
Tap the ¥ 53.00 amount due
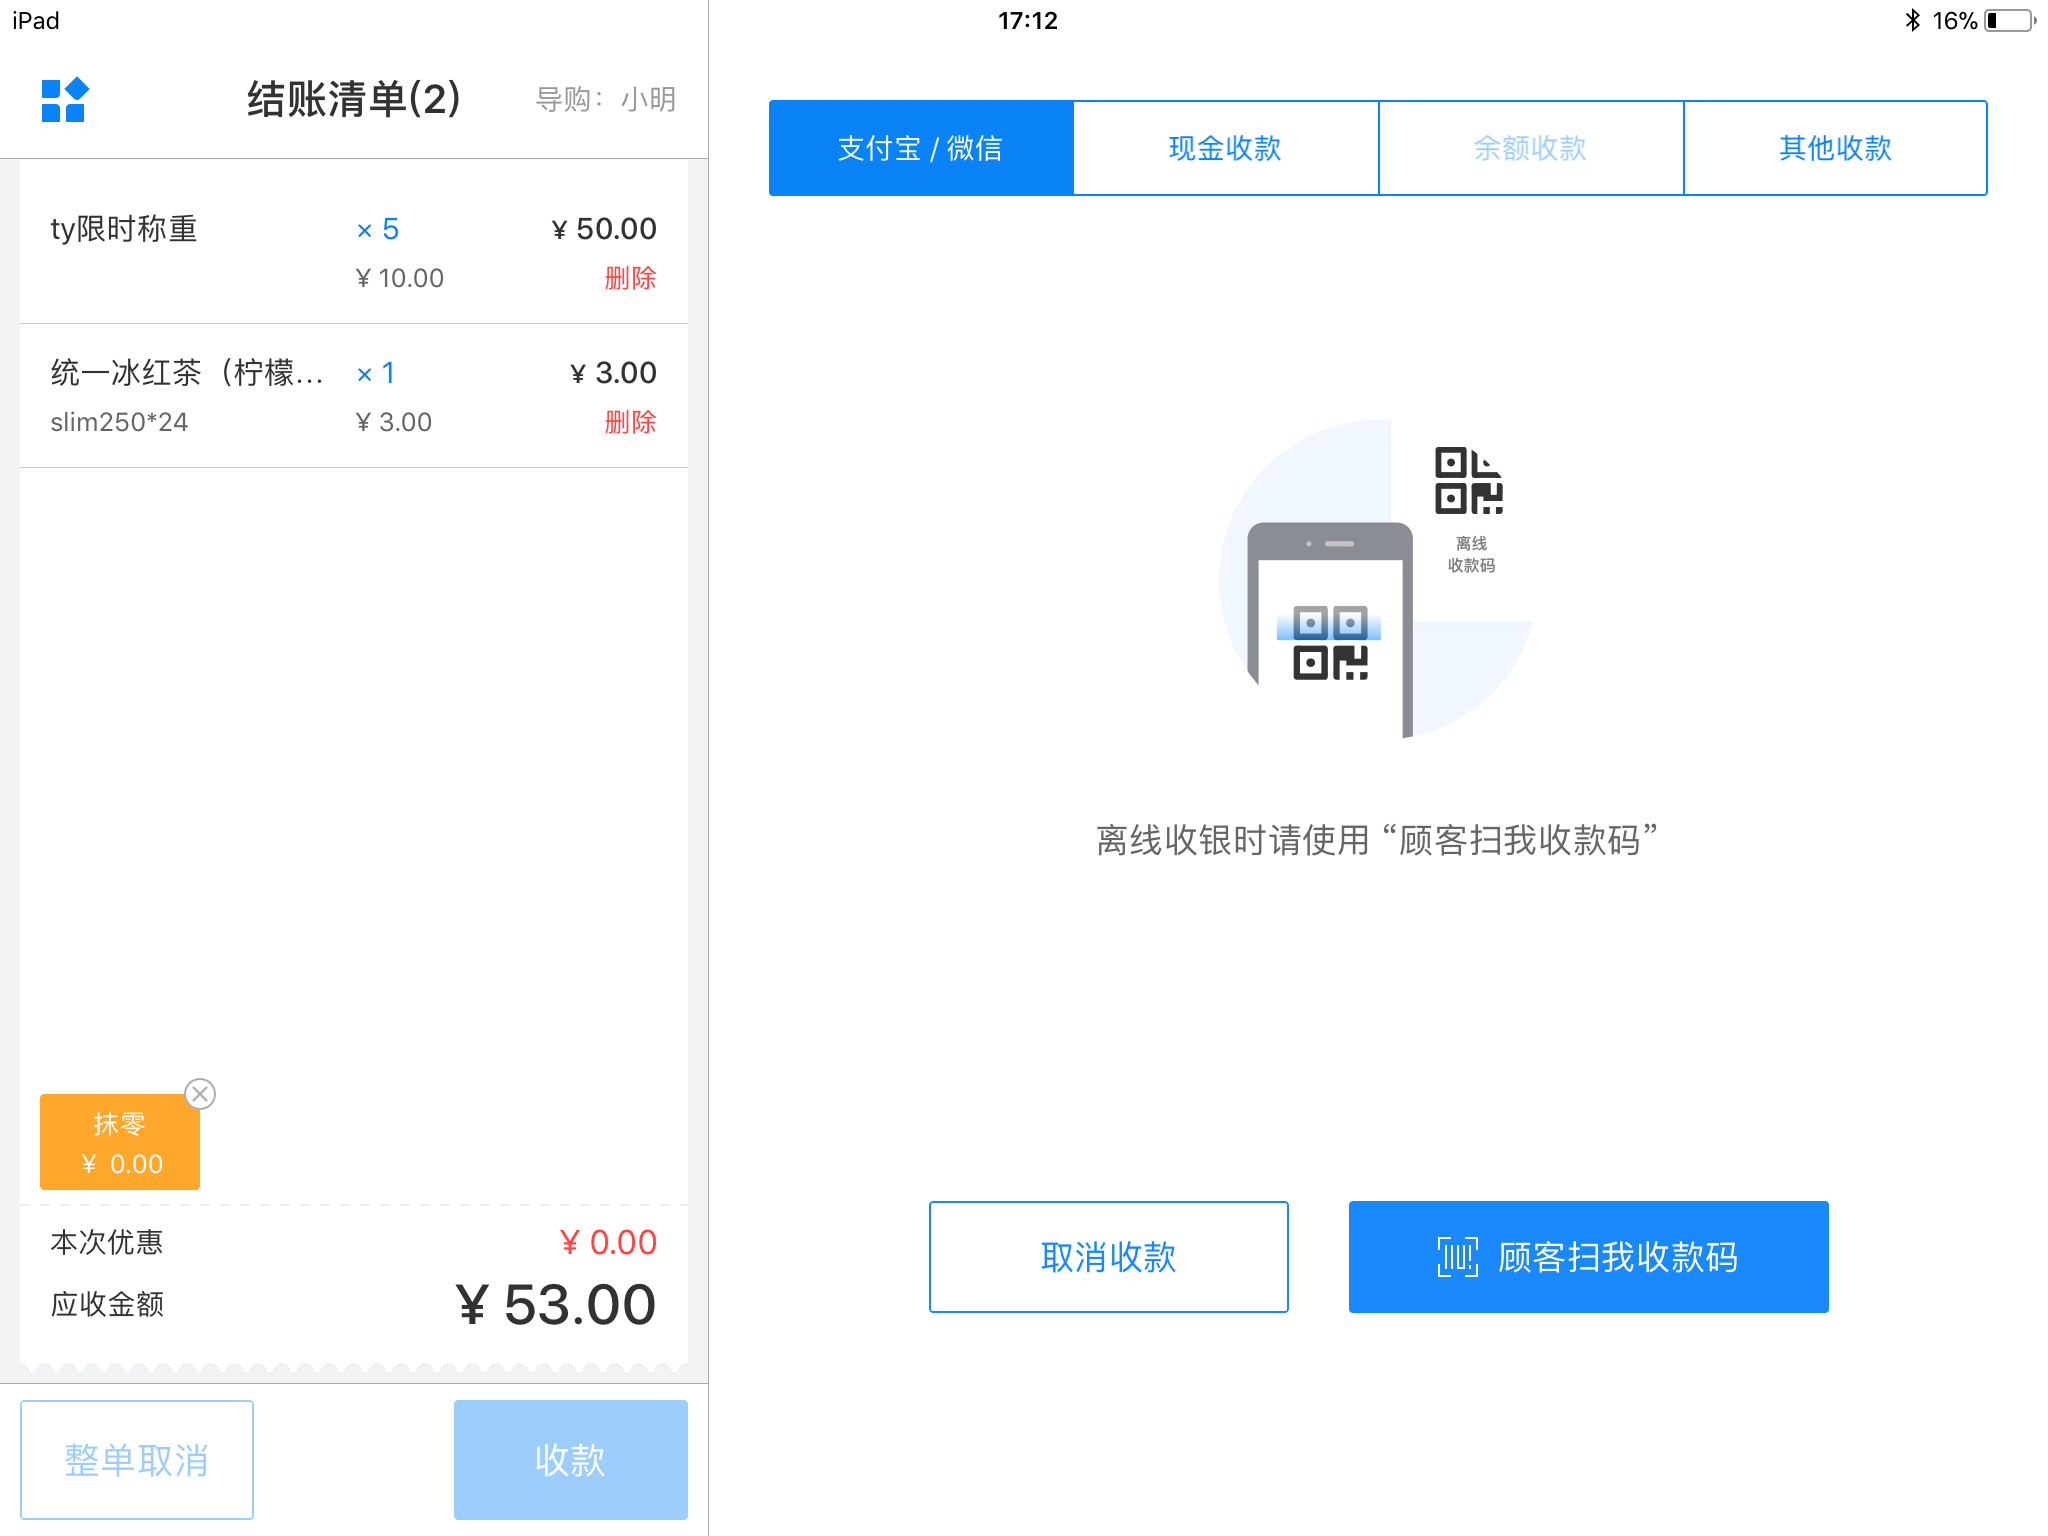pos(556,1305)
